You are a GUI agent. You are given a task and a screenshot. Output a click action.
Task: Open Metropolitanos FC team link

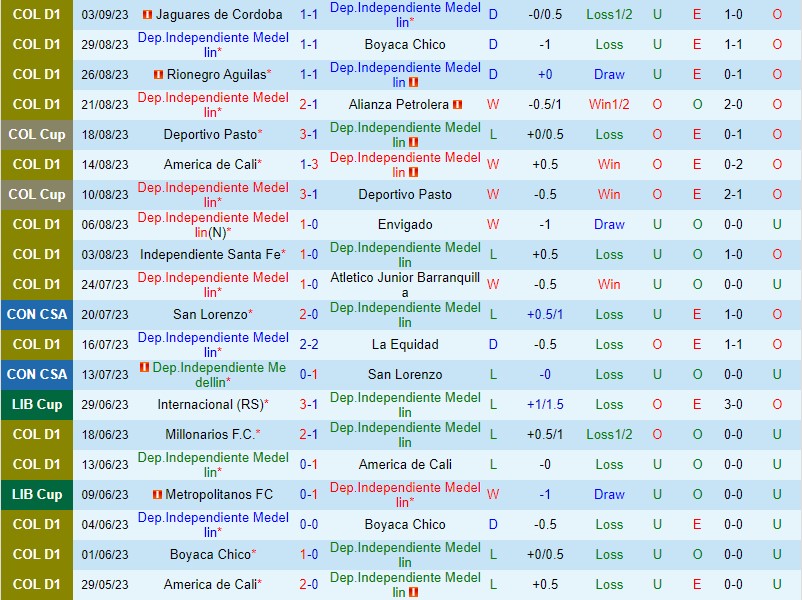(x=219, y=495)
